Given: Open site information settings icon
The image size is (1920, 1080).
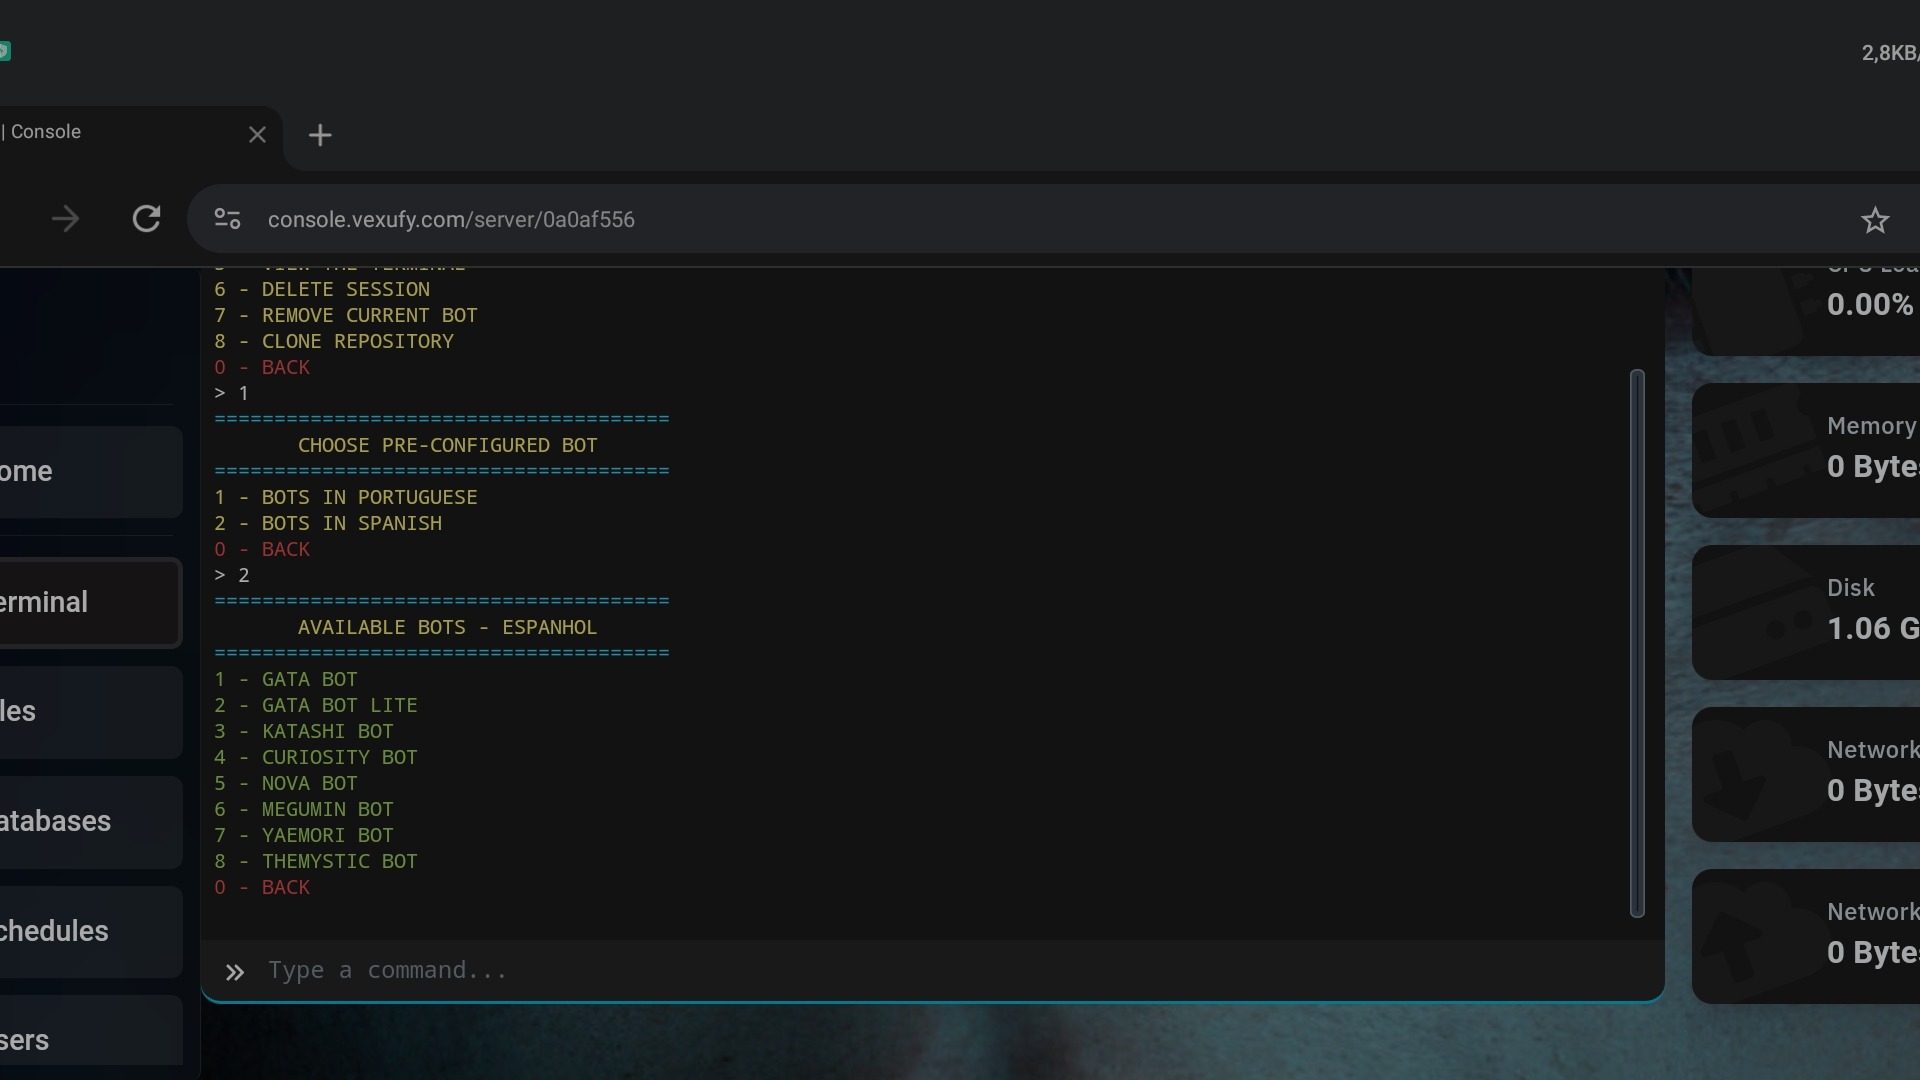Looking at the screenshot, I should 228,219.
